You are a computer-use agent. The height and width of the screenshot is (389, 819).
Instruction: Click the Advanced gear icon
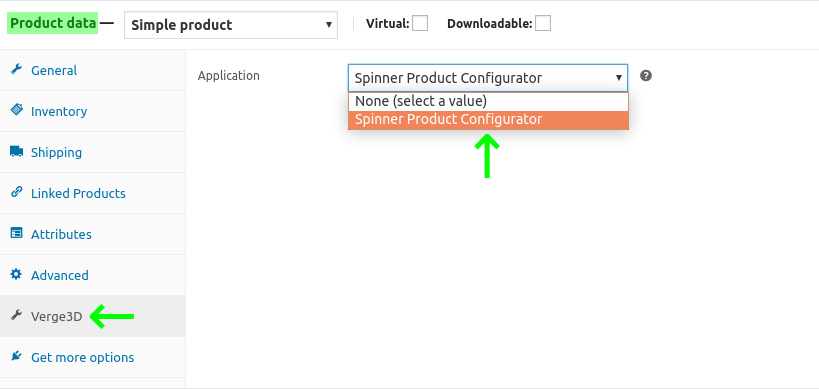(16, 274)
